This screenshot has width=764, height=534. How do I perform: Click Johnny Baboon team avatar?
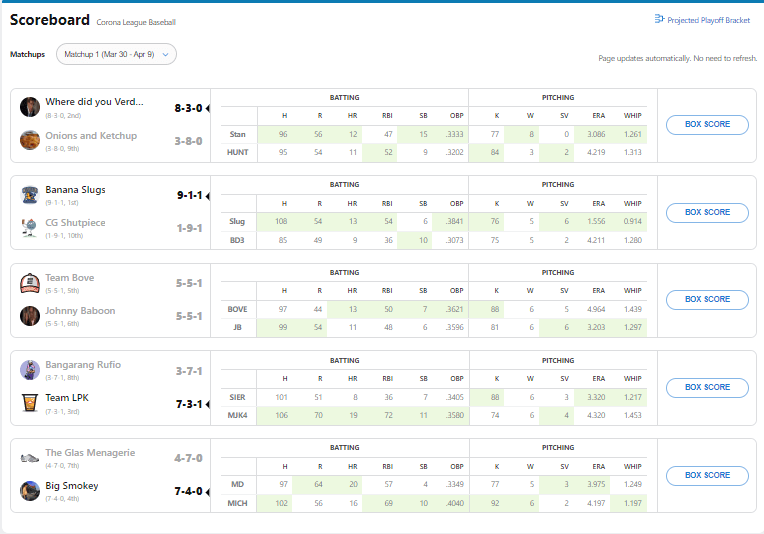(30, 316)
